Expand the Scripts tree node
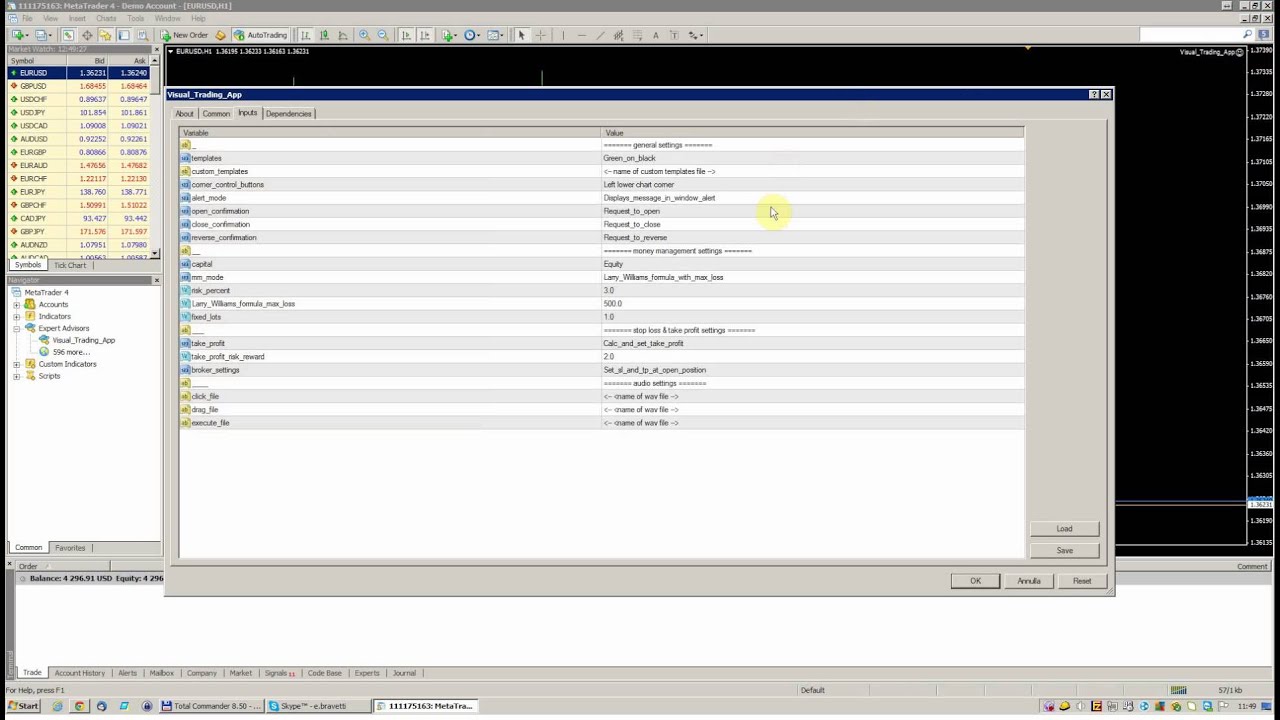This screenshot has width=1280, height=720. pos(17,376)
